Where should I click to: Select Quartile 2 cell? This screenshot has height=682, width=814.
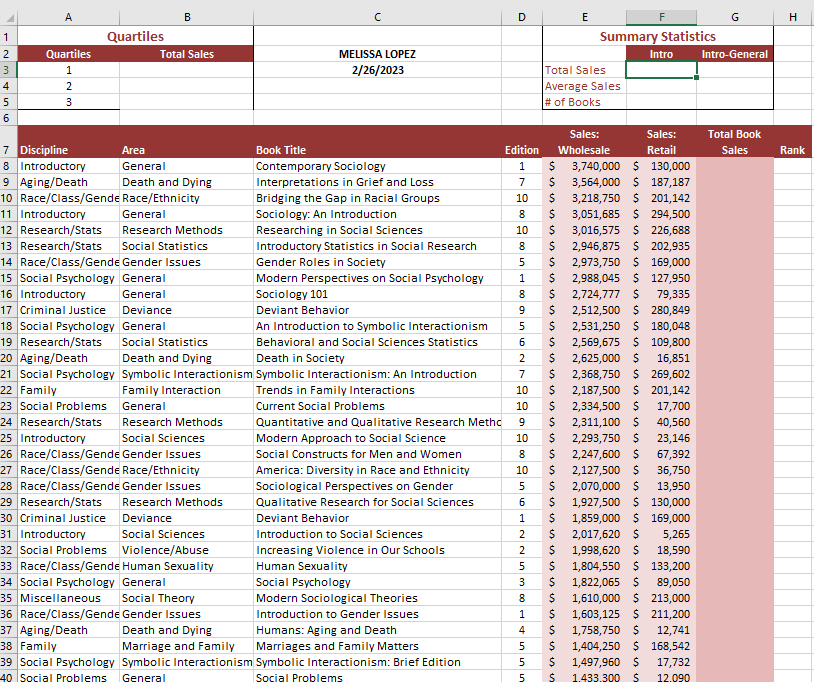69,86
